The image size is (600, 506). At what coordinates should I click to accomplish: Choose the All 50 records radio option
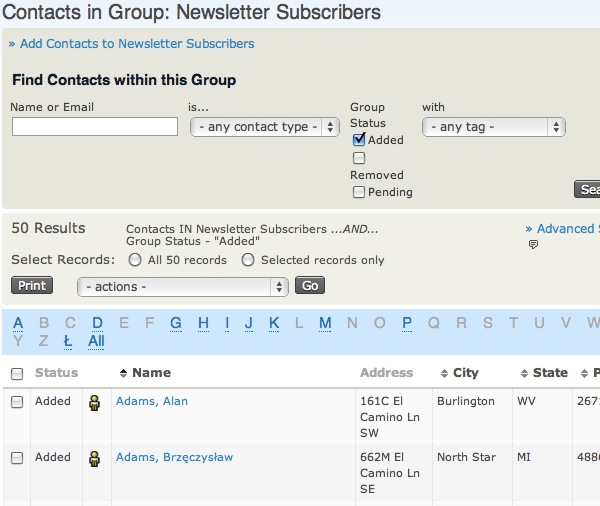135,260
